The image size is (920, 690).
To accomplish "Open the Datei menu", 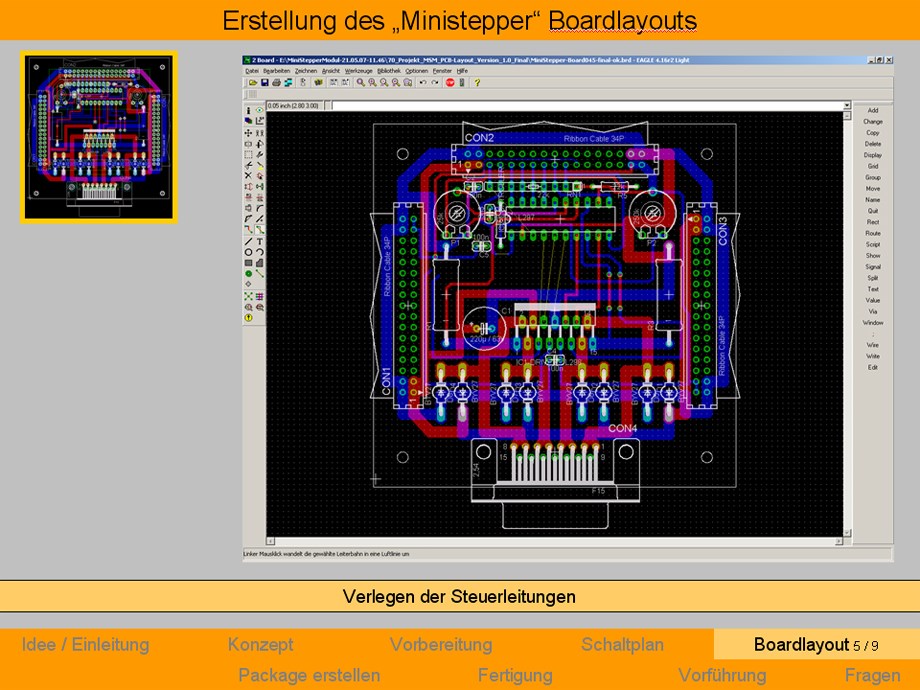I will pos(252,71).
